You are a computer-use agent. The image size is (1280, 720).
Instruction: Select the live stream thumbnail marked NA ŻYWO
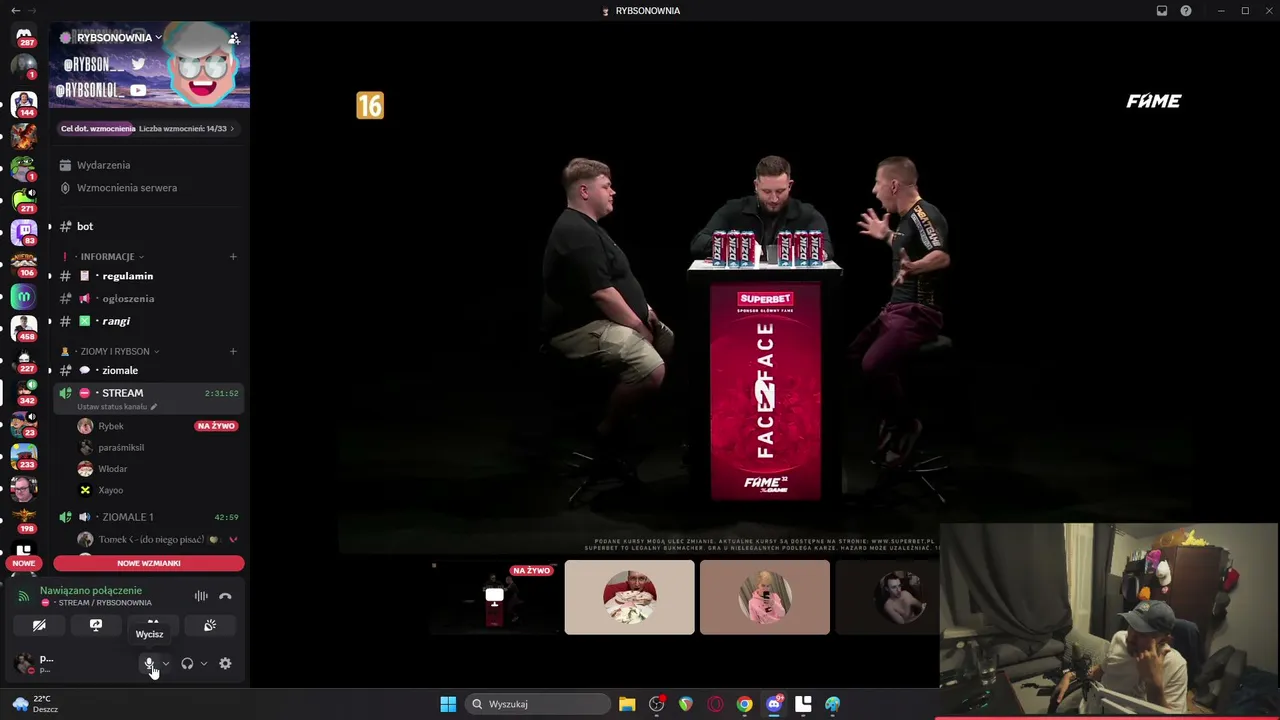[494, 597]
